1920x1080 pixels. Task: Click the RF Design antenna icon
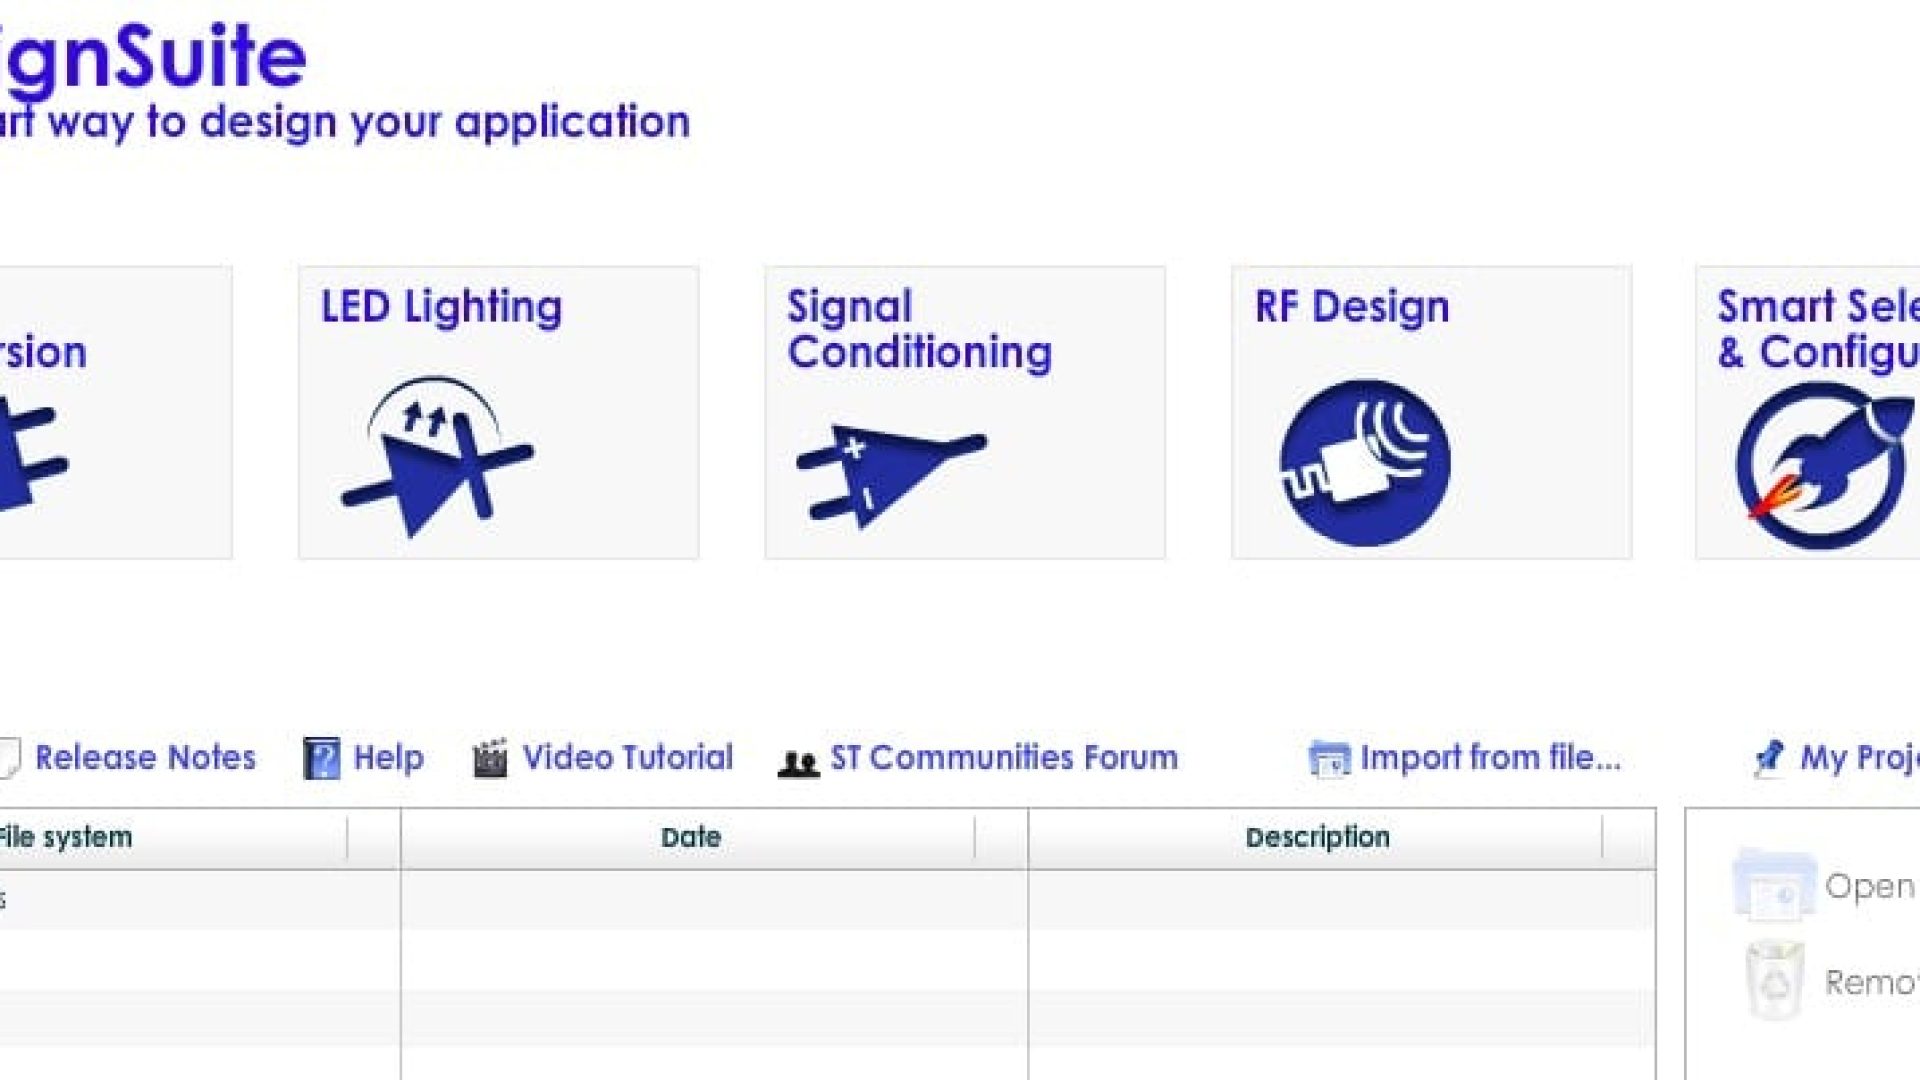pos(1365,462)
